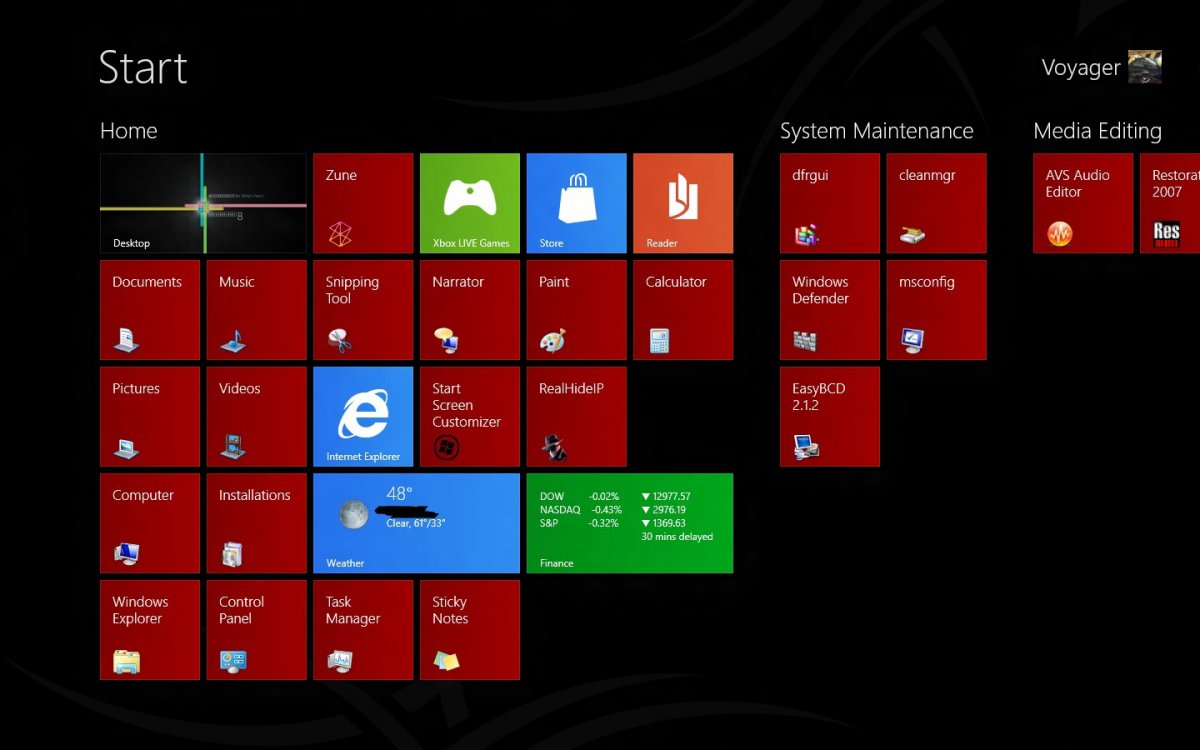This screenshot has width=1200, height=750.
Task: Click the Voyager user name
Action: 1081,68
